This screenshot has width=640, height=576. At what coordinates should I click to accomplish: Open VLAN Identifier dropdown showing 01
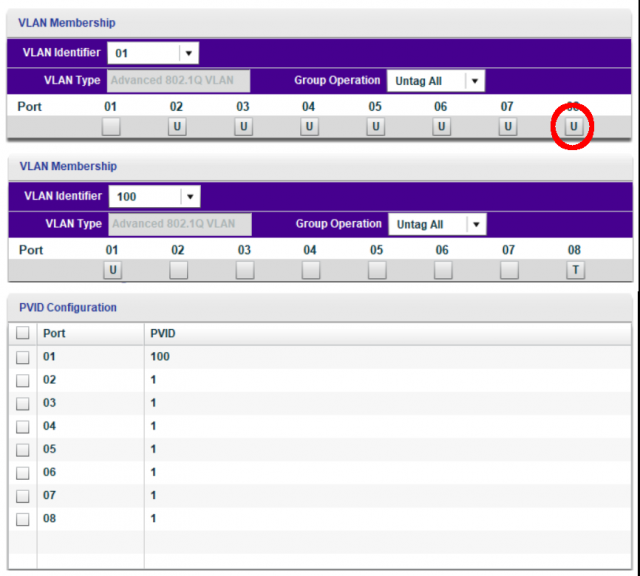[190, 53]
